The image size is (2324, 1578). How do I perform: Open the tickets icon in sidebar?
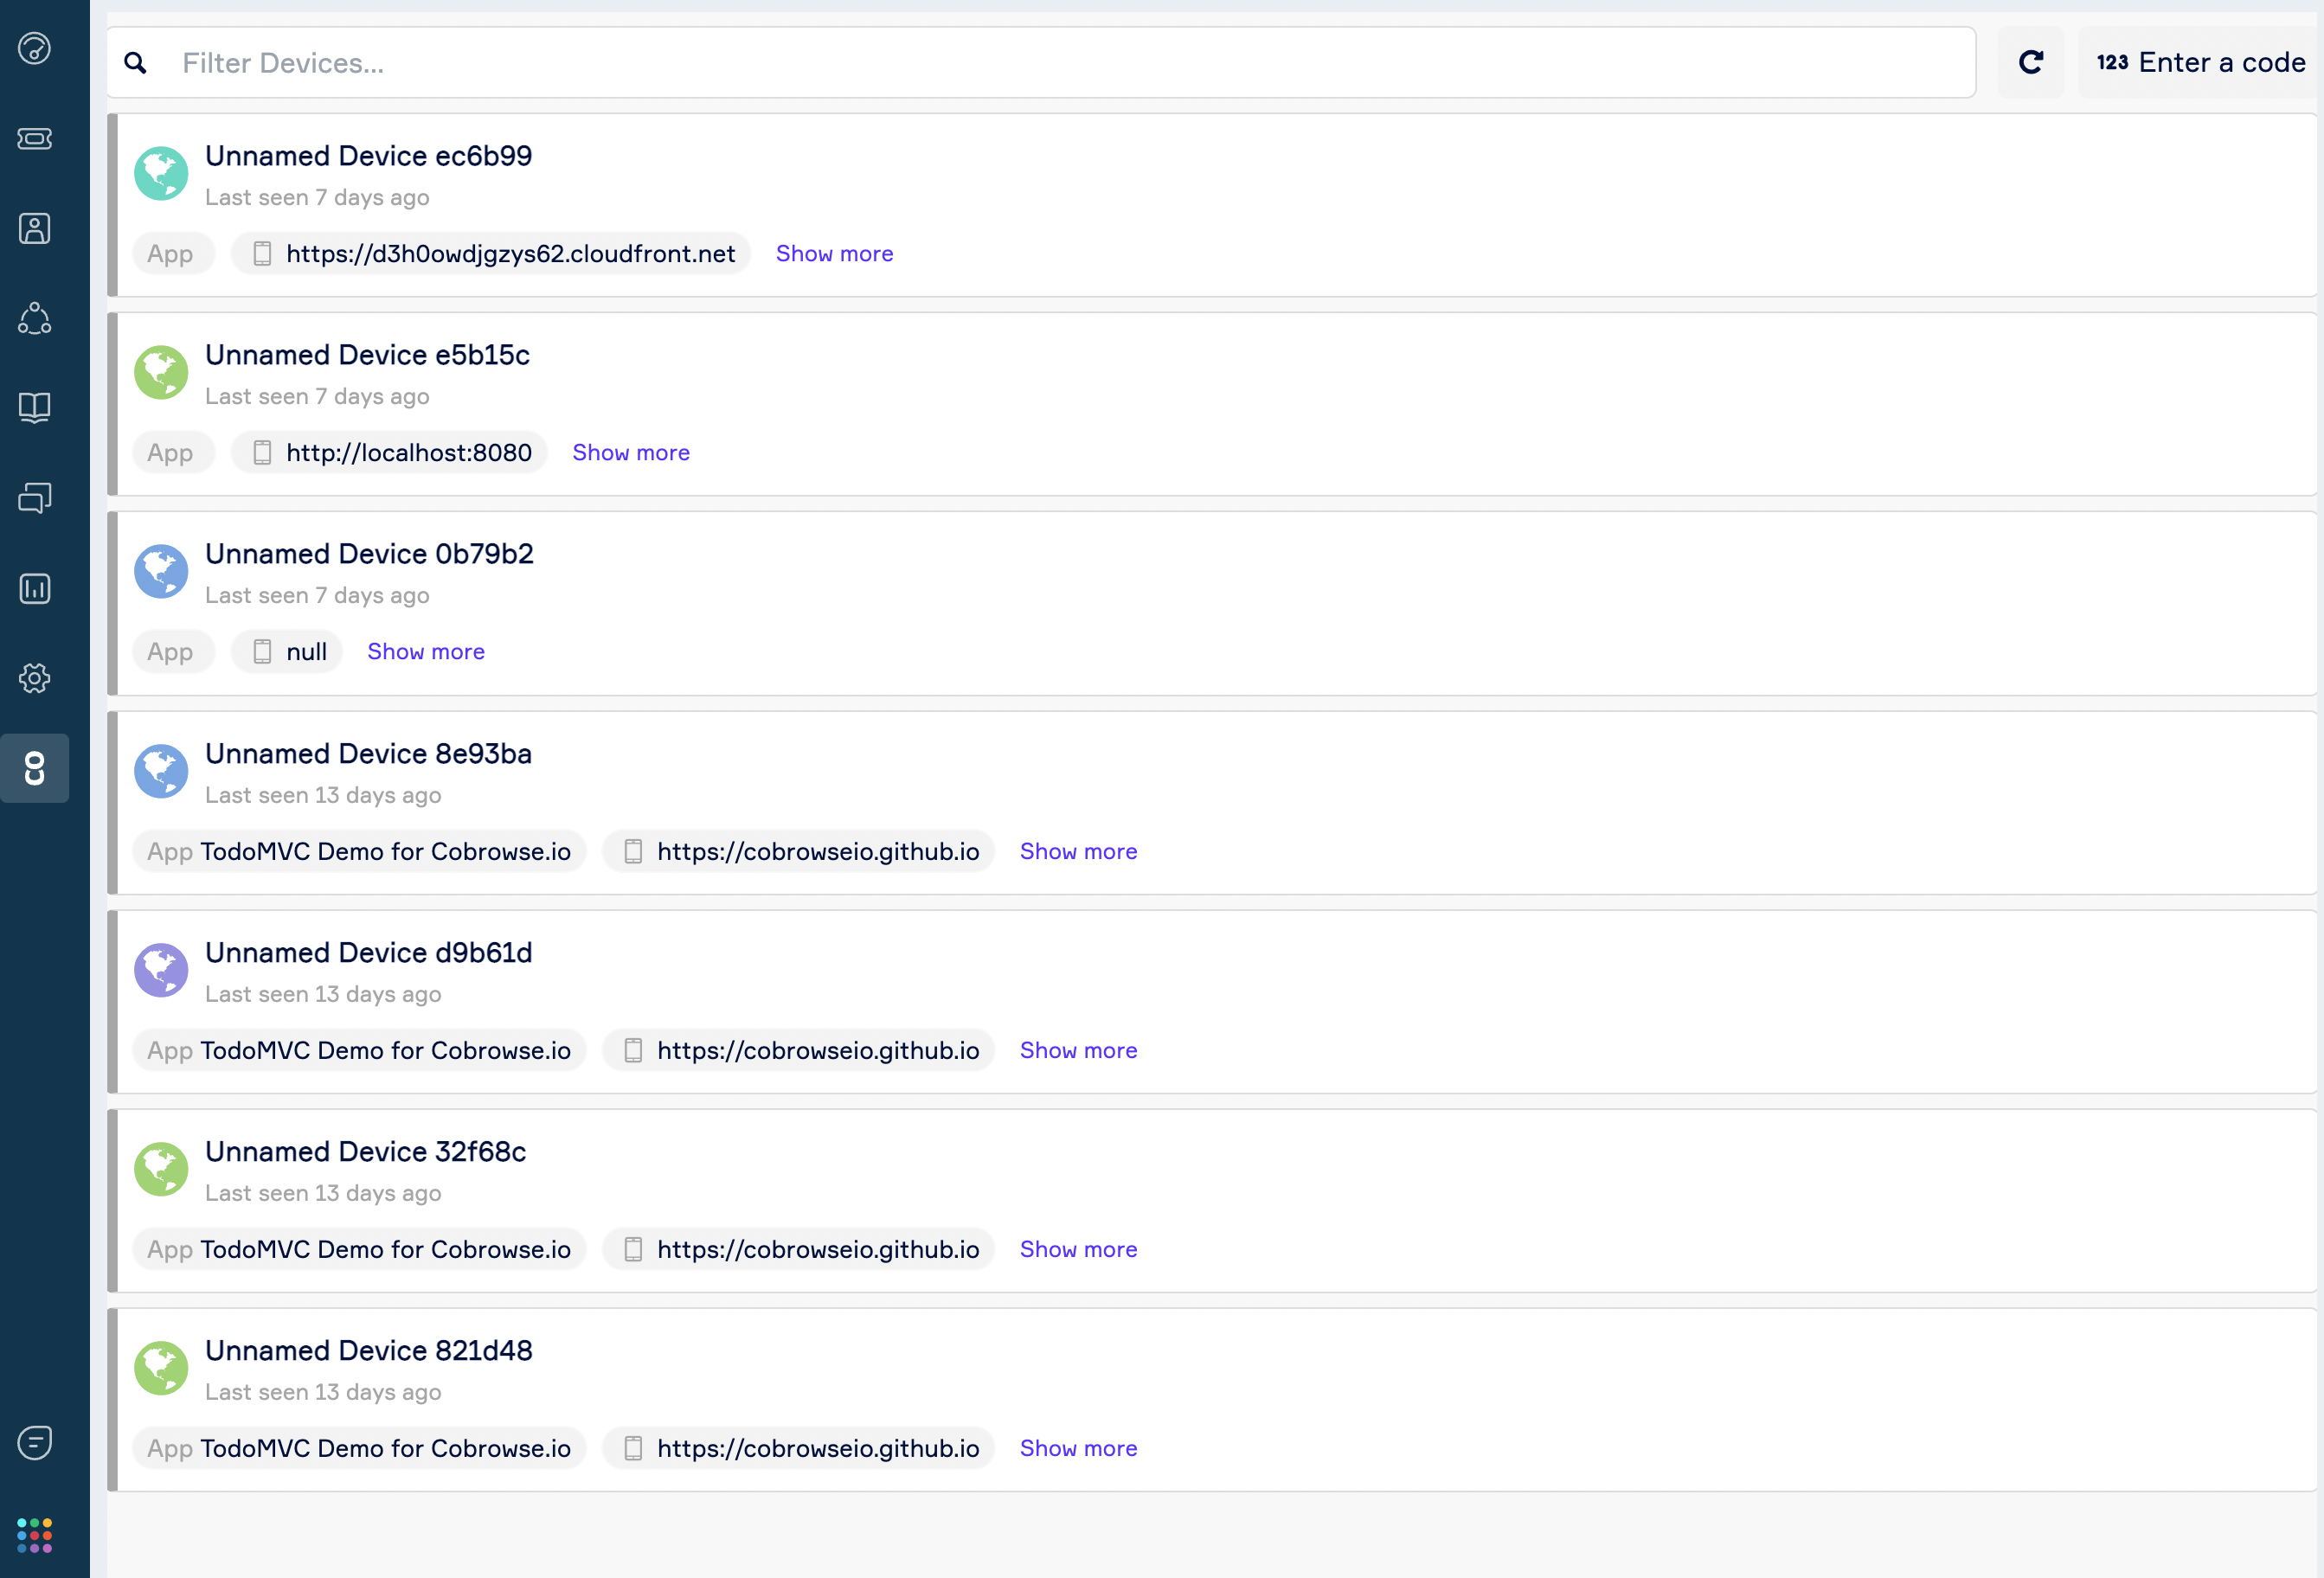[35, 139]
